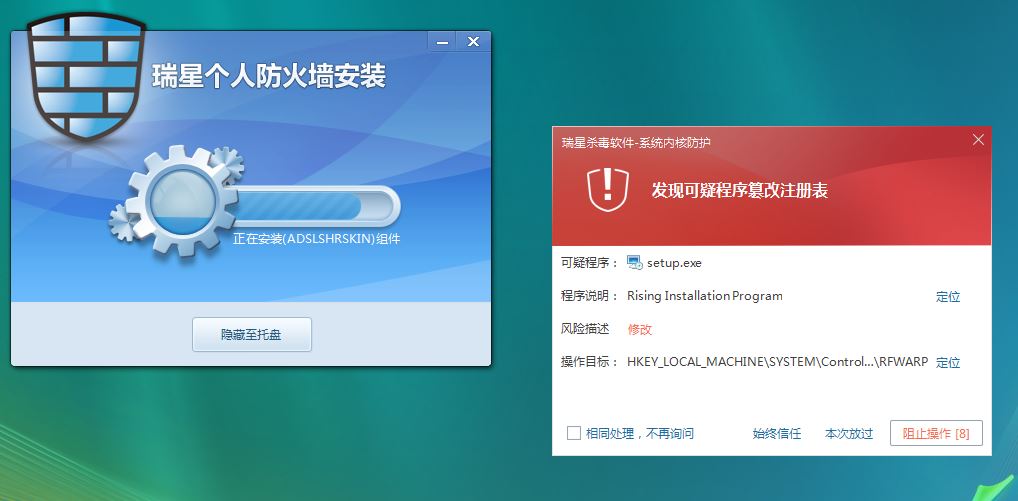Click the 始终信任 link
Viewport: 1018px width, 501px height.
pyautogui.click(x=777, y=434)
